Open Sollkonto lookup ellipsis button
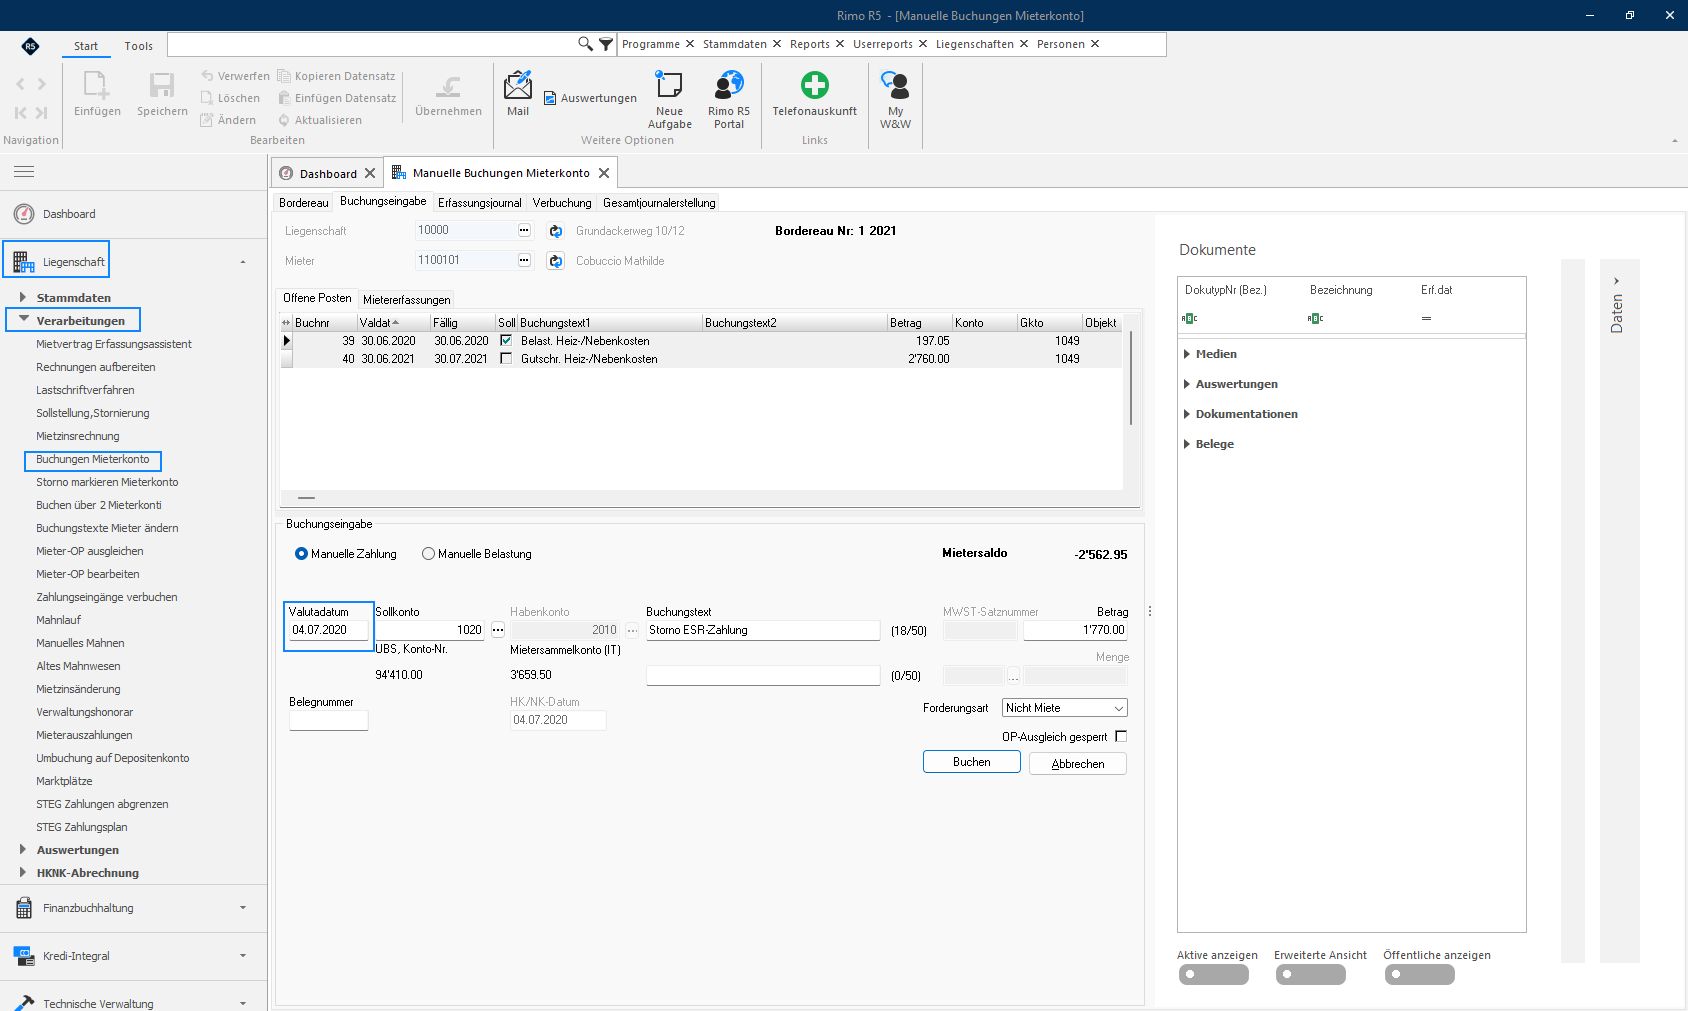The height and width of the screenshot is (1011, 1688). (498, 630)
